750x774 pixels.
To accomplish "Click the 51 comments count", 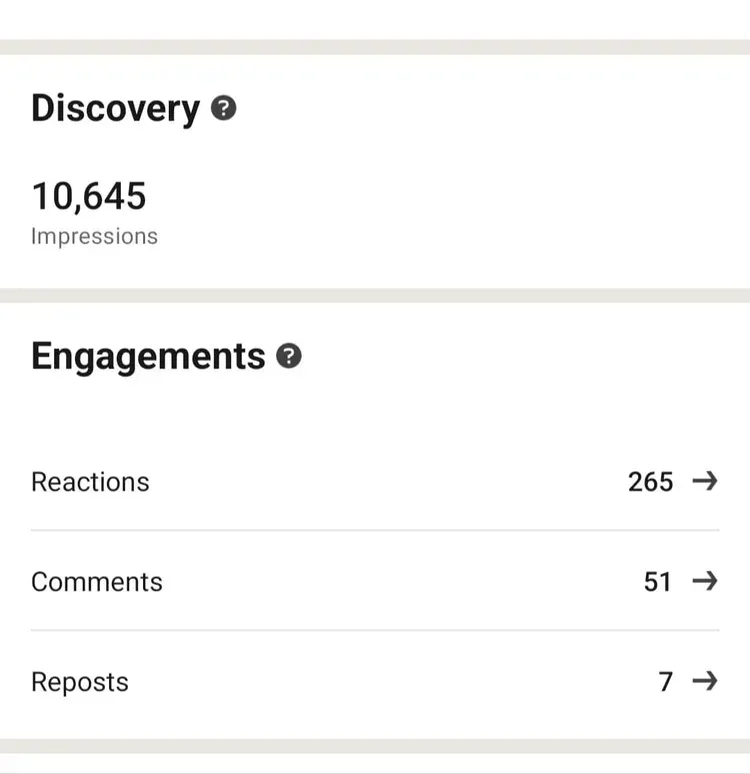I will (x=657, y=582).
